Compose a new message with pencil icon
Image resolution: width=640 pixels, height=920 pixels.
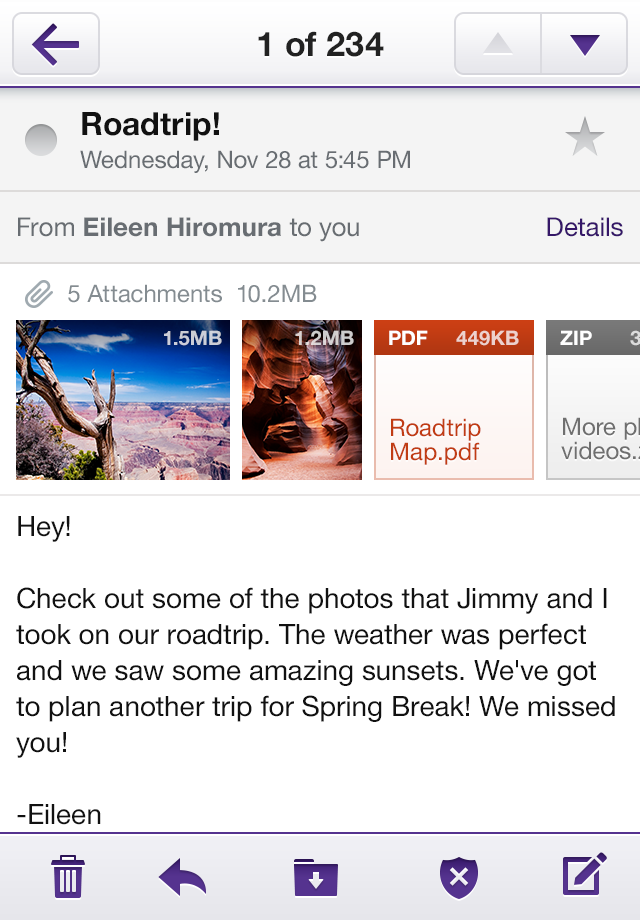[x=584, y=874]
